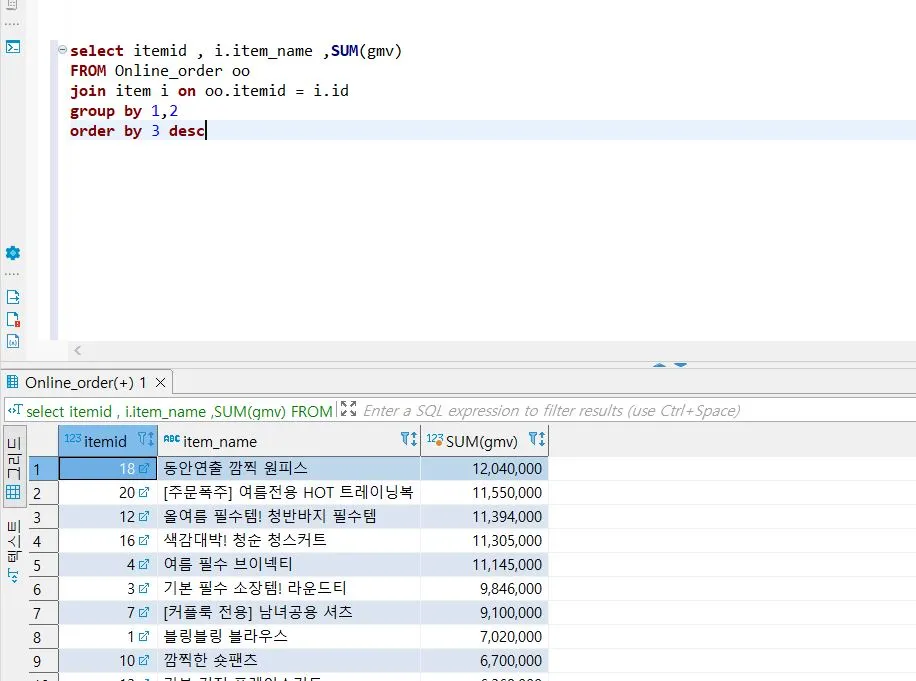
Task: Click the file icon with red badge
Action: pos(13,319)
